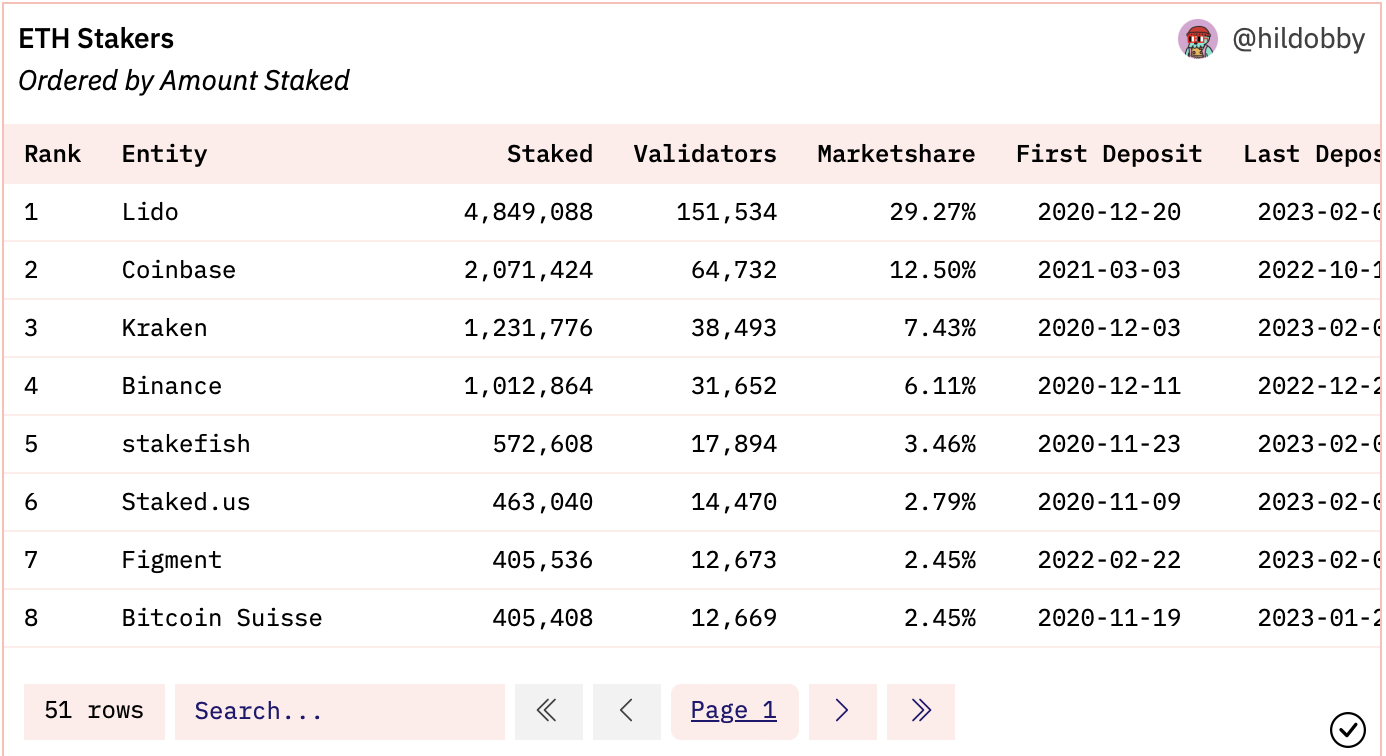Select the Figment entity cell
This screenshot has width=1386, height=756.
pos(172,560)
